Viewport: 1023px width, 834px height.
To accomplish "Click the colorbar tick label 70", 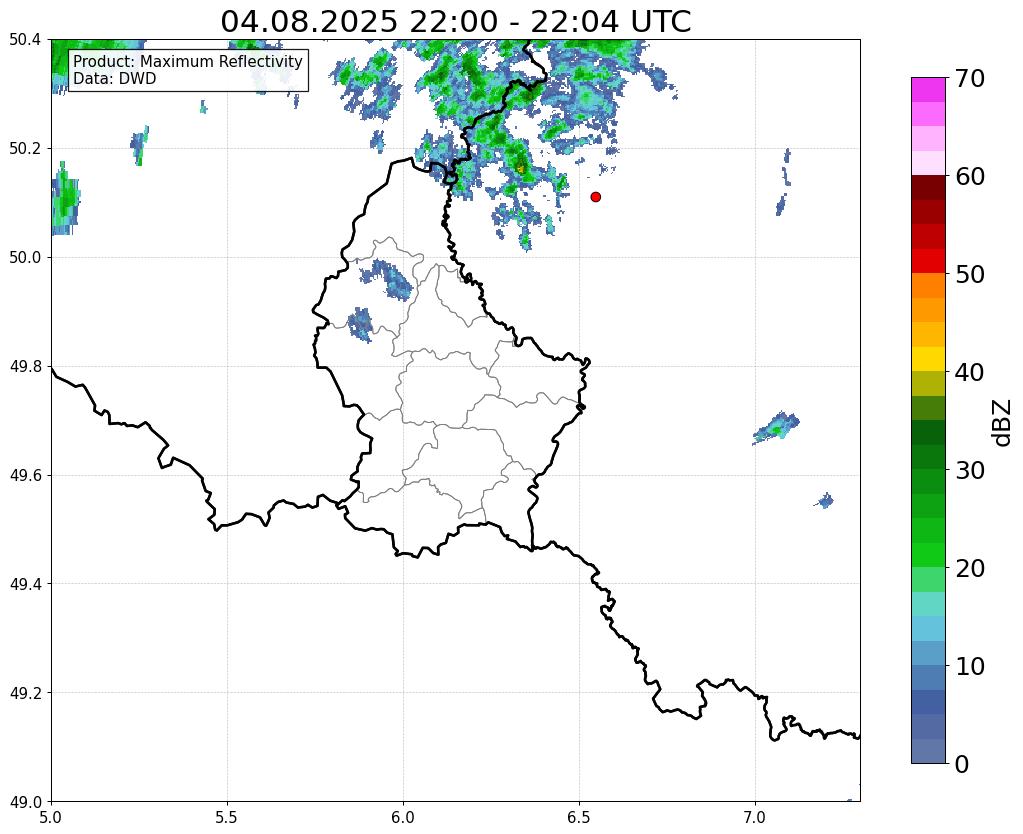I will tap(970, 78).
